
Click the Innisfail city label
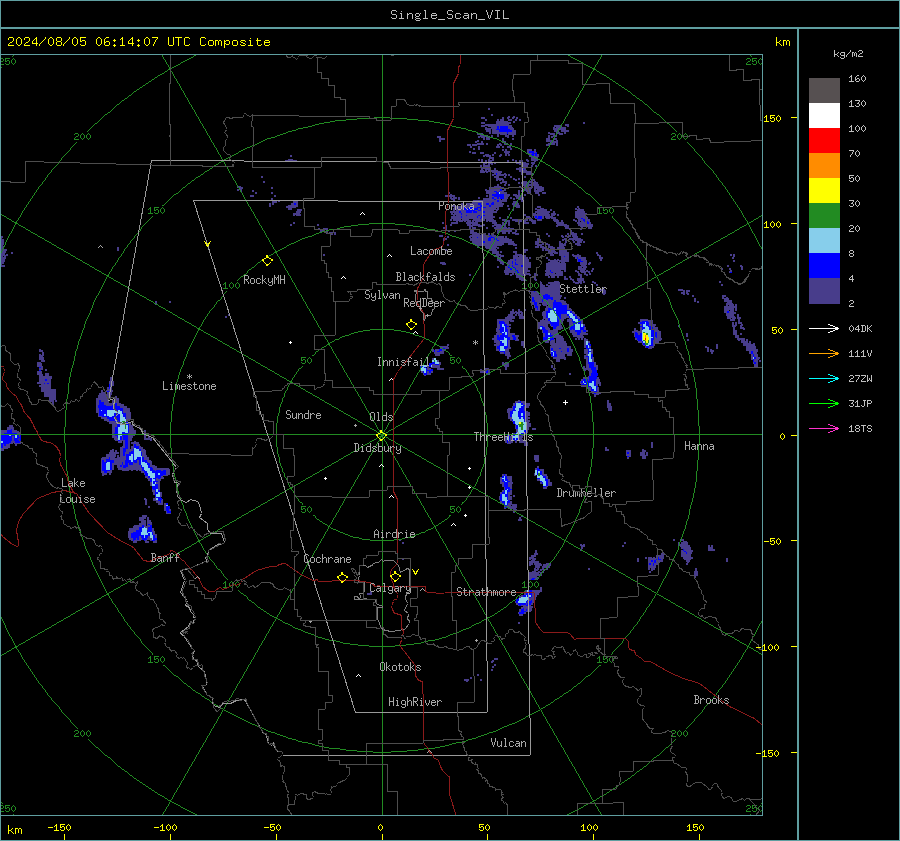point(403,362)
